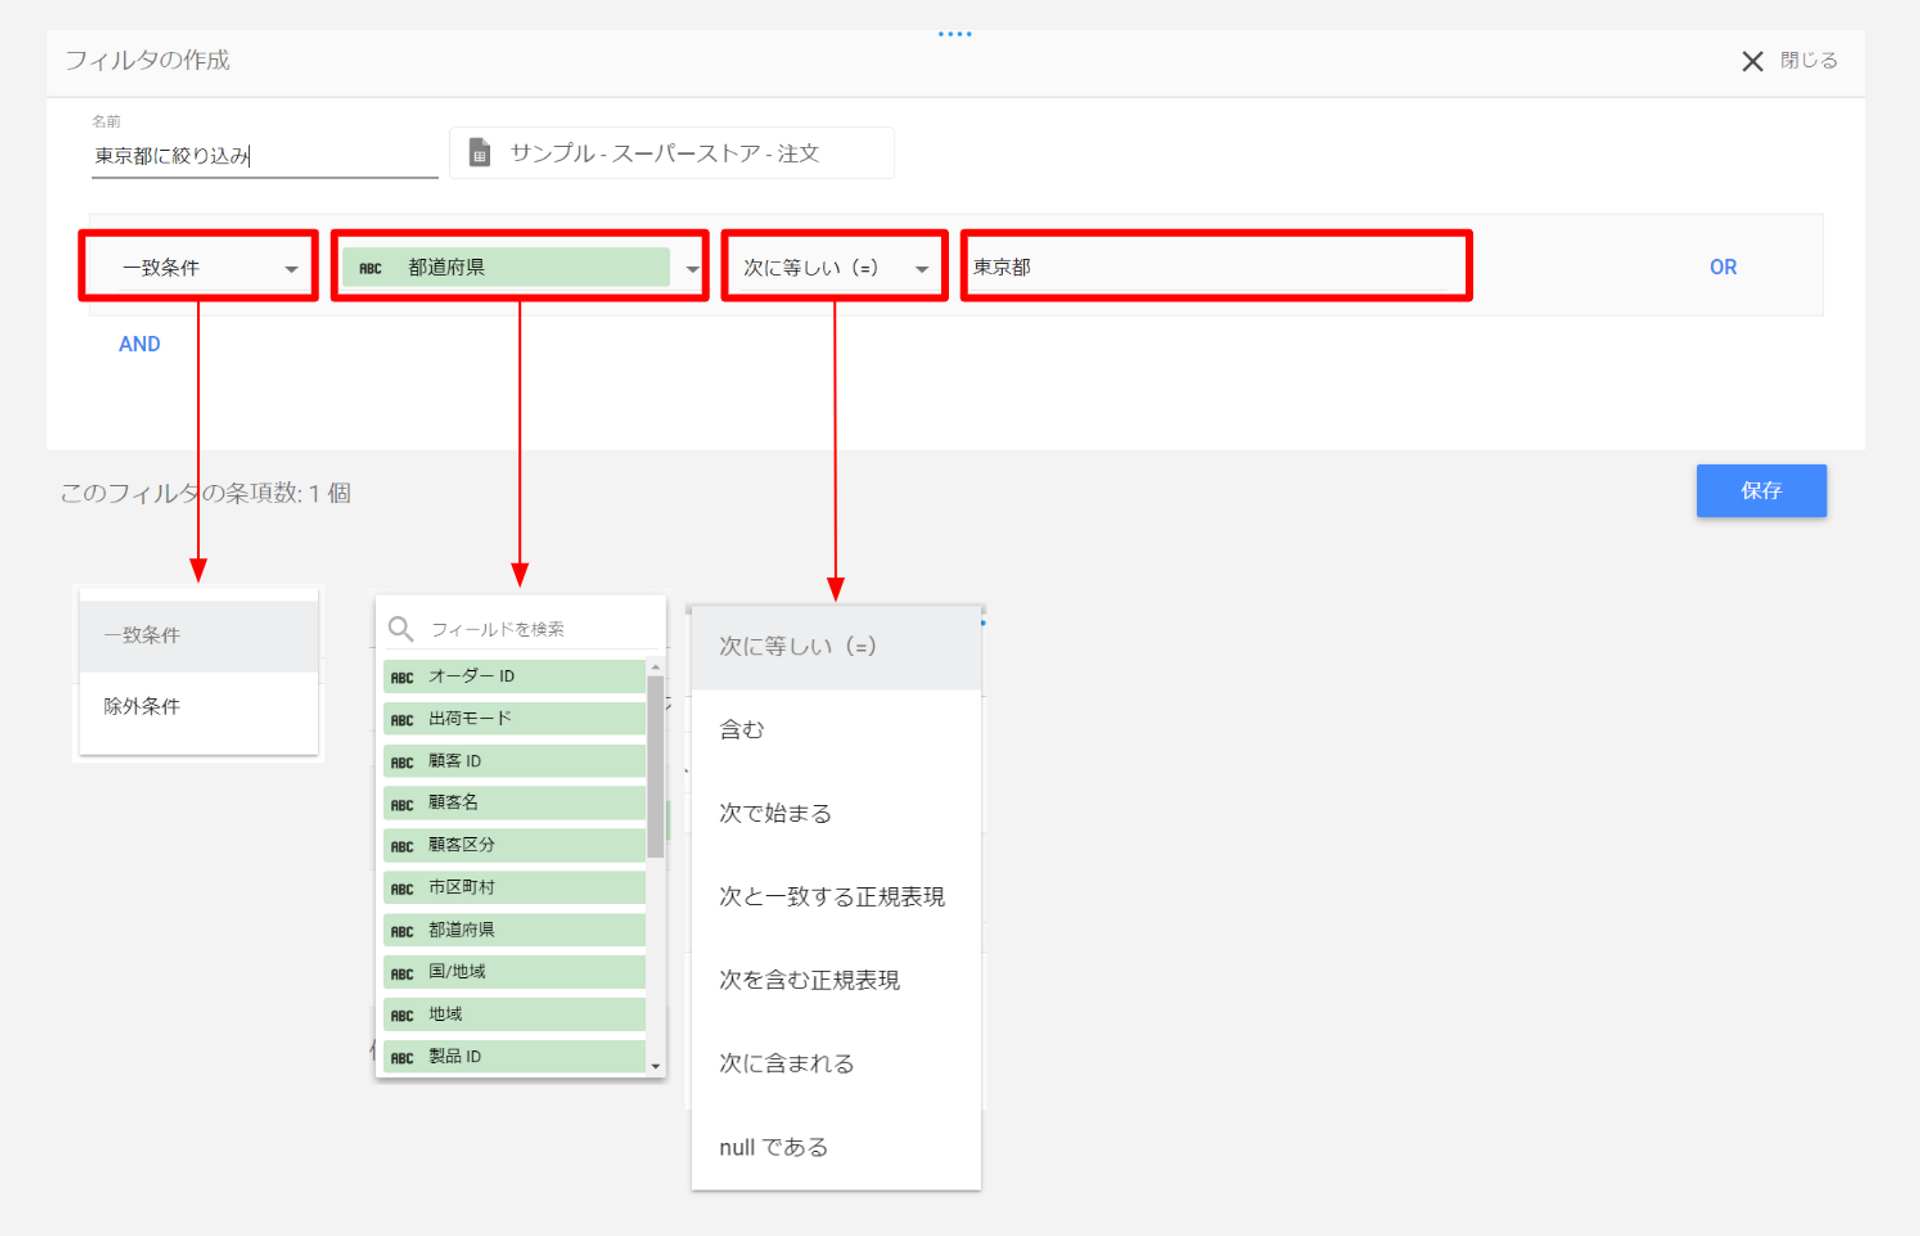Choose 次に等しい (=) in operator menu

[836, 647]
